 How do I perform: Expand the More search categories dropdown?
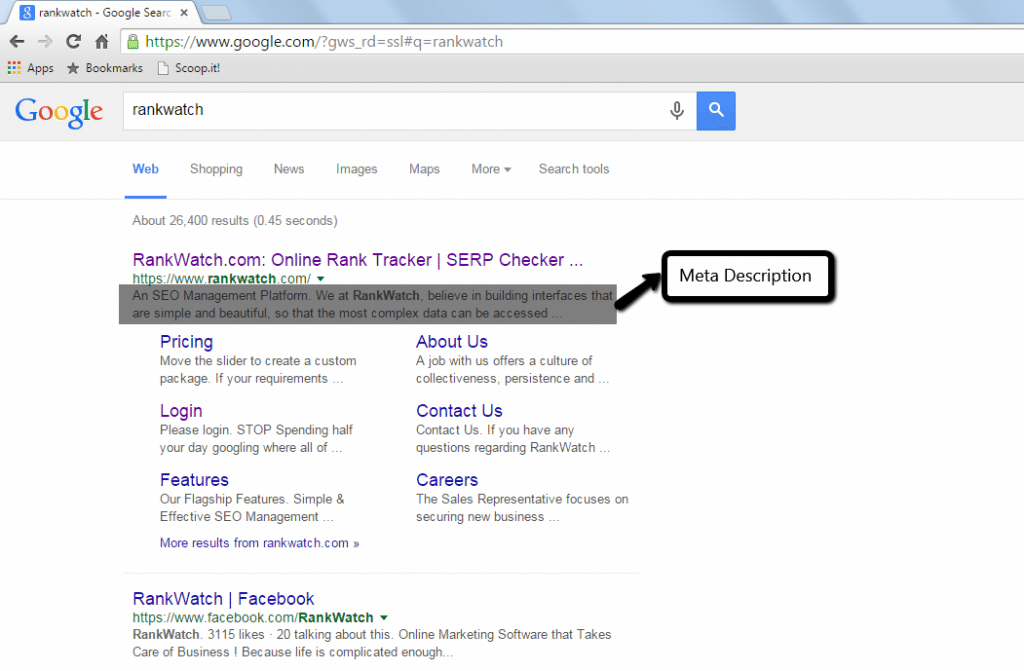click(491, 169)
